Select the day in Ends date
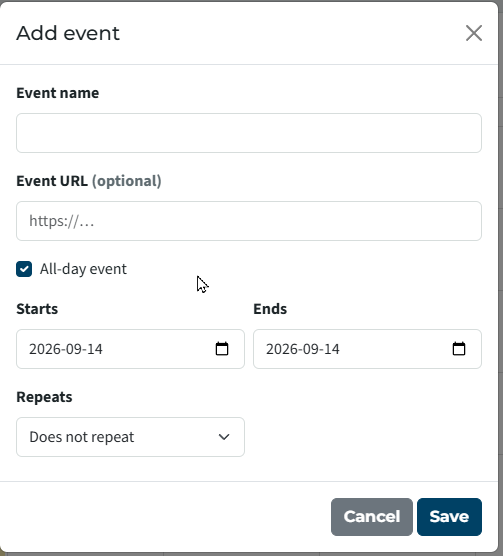503x556 pixels. [333, 349]
